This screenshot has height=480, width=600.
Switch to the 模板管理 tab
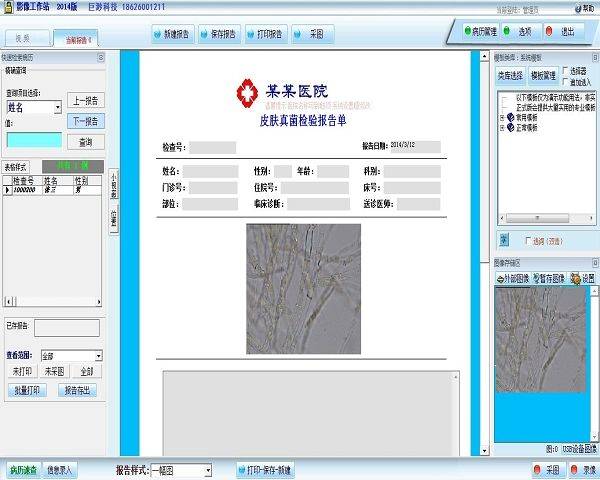coord(545,76)
